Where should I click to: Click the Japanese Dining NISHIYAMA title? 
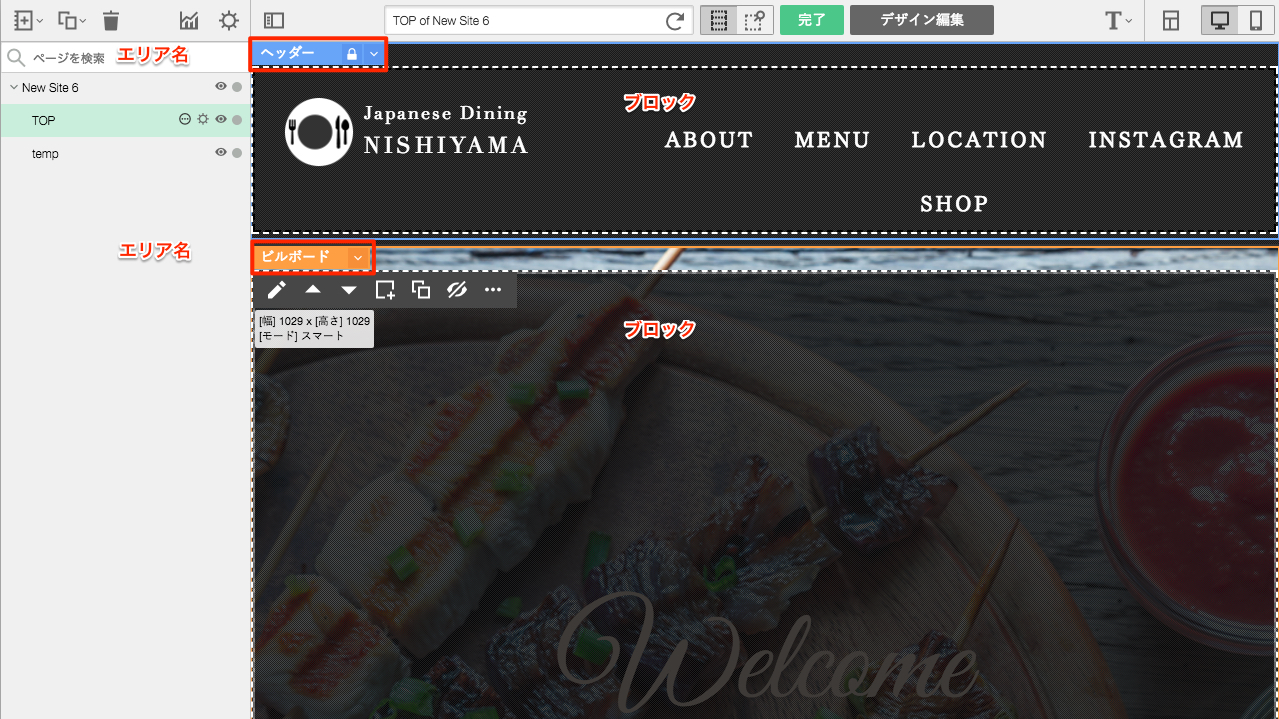click(x=446, y=130)
